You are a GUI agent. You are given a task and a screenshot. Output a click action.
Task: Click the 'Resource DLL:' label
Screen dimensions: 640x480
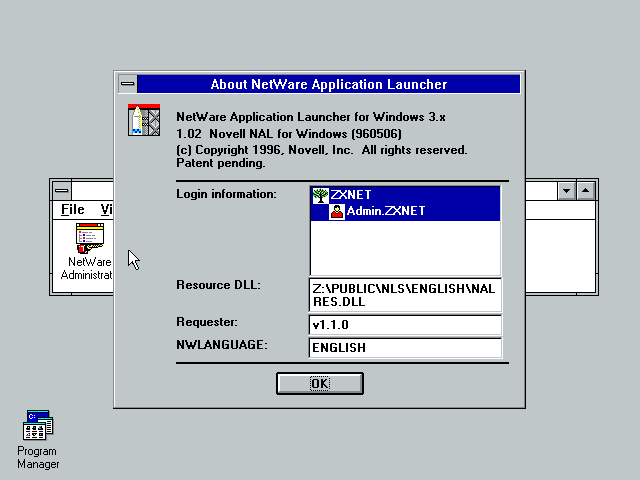click(x=218, y=285)
